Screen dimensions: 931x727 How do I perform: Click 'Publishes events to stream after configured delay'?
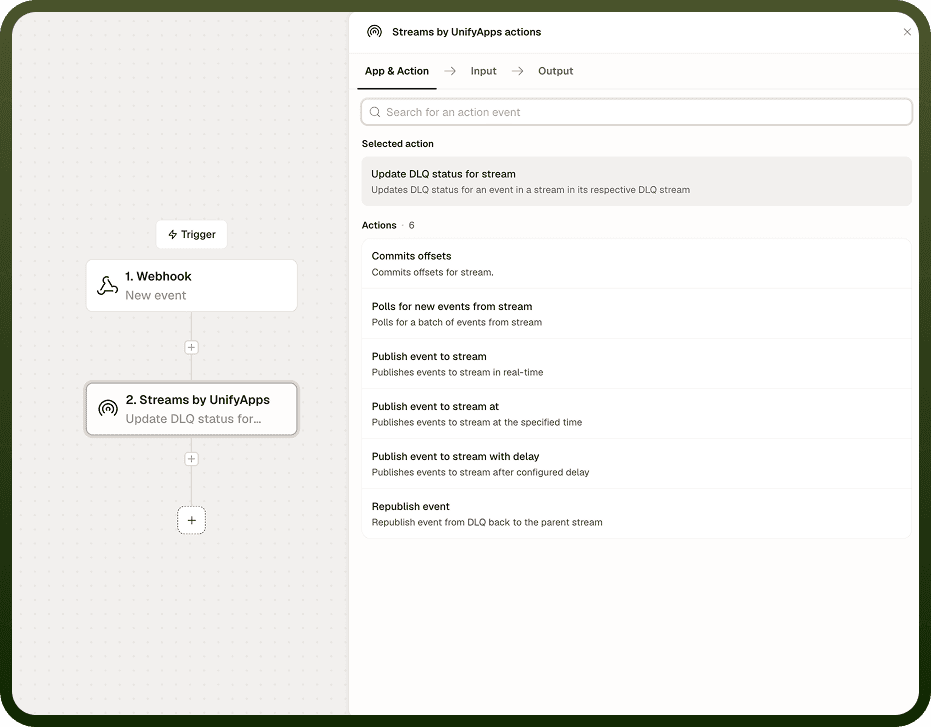pyautogui.click(x=480, y=472)
